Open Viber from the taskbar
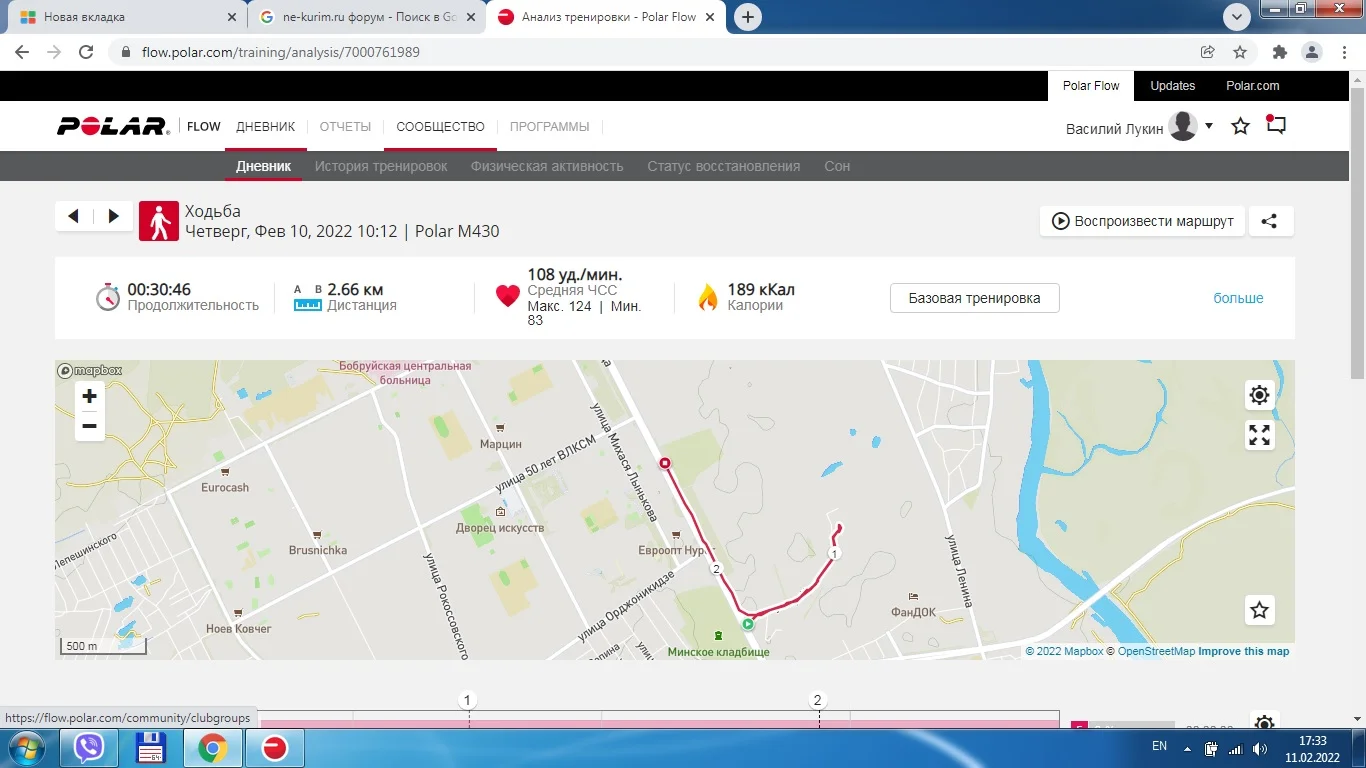This screenshot has height=768, width=1366. click(x=90, y=748)
